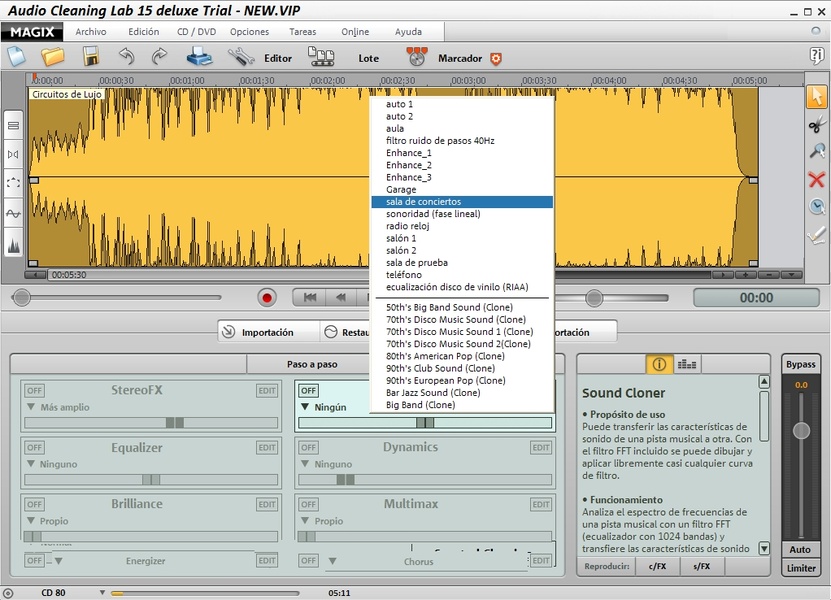Enable the Equalizer effect OFF button
The image size is (831, 600).
click(x=34, y=448)
